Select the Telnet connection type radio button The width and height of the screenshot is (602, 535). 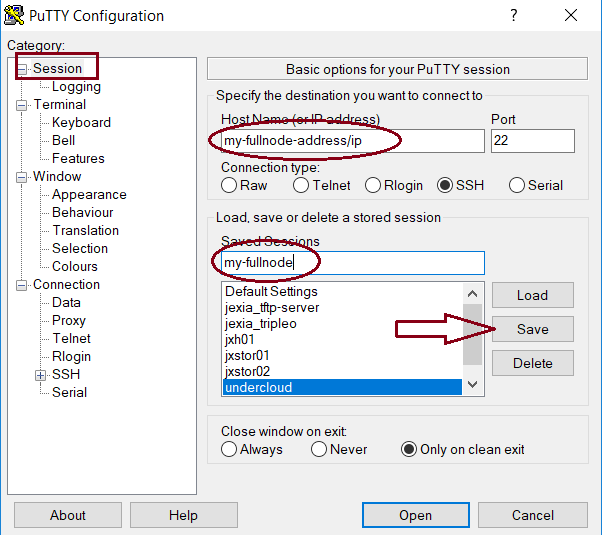(301, 186)
